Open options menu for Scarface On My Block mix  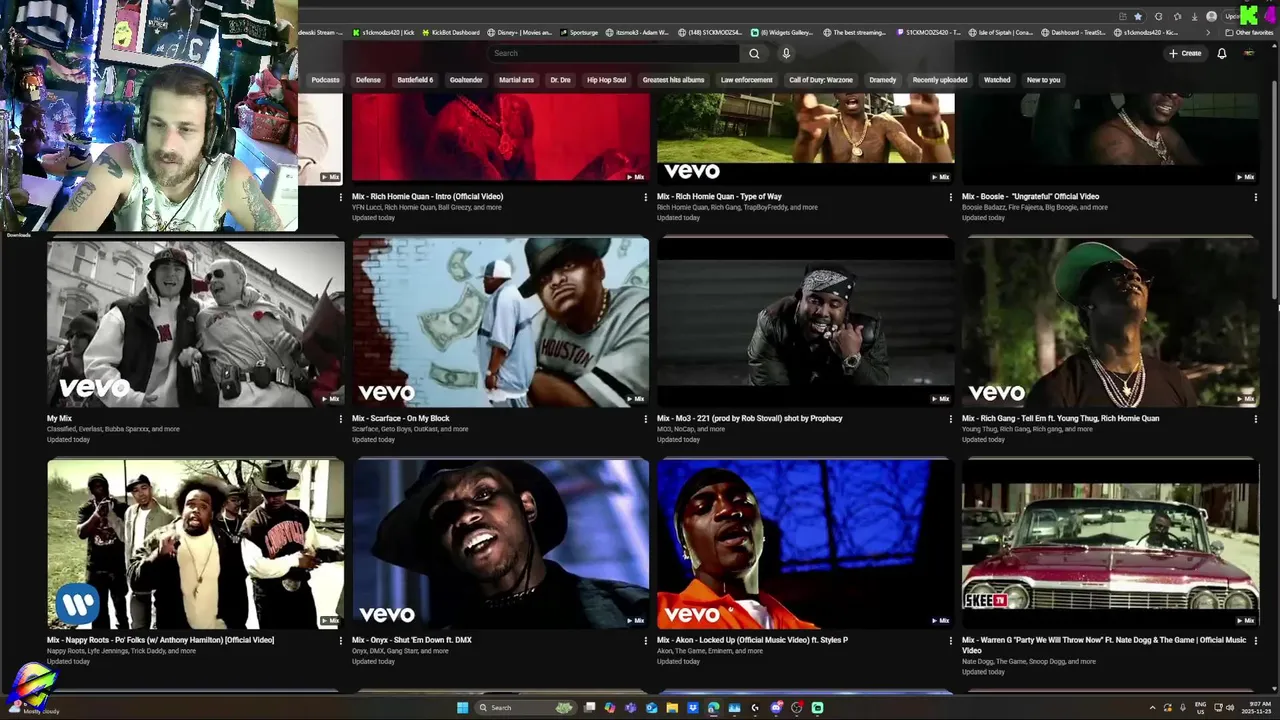[645, 419]
